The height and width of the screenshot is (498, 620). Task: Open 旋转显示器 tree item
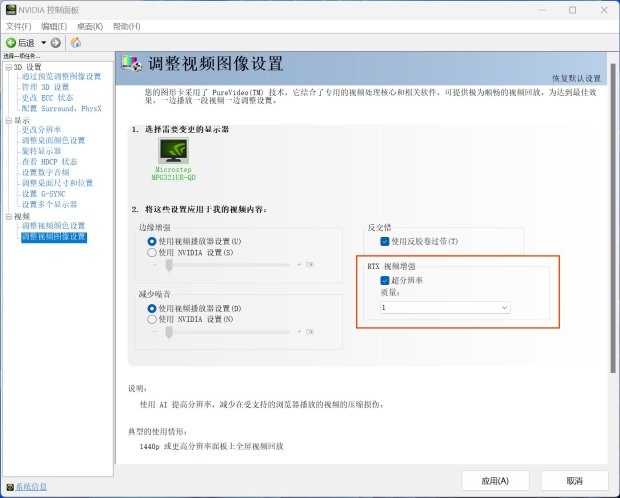tap(42, 151)
